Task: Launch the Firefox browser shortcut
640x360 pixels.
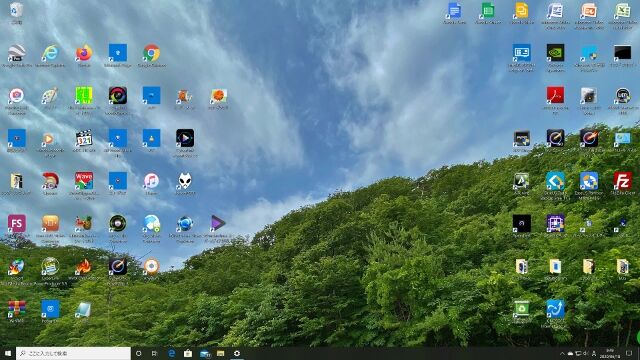Action: click(x=84, y=53)
